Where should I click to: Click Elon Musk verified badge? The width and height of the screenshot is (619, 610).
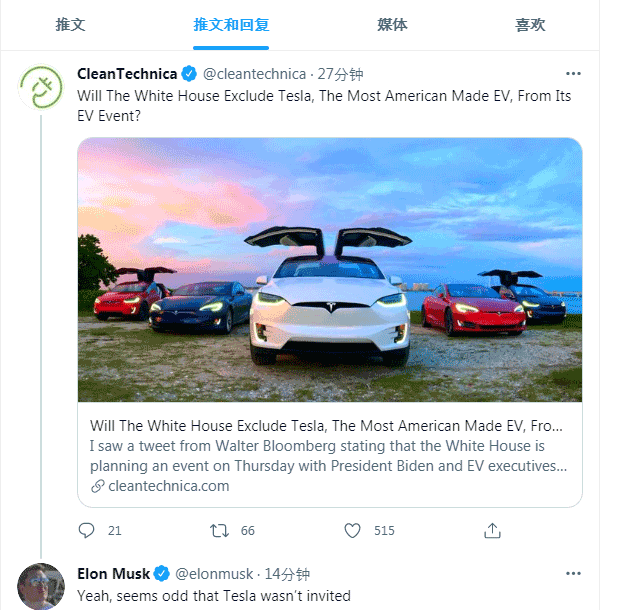click(x=161, y=574)
